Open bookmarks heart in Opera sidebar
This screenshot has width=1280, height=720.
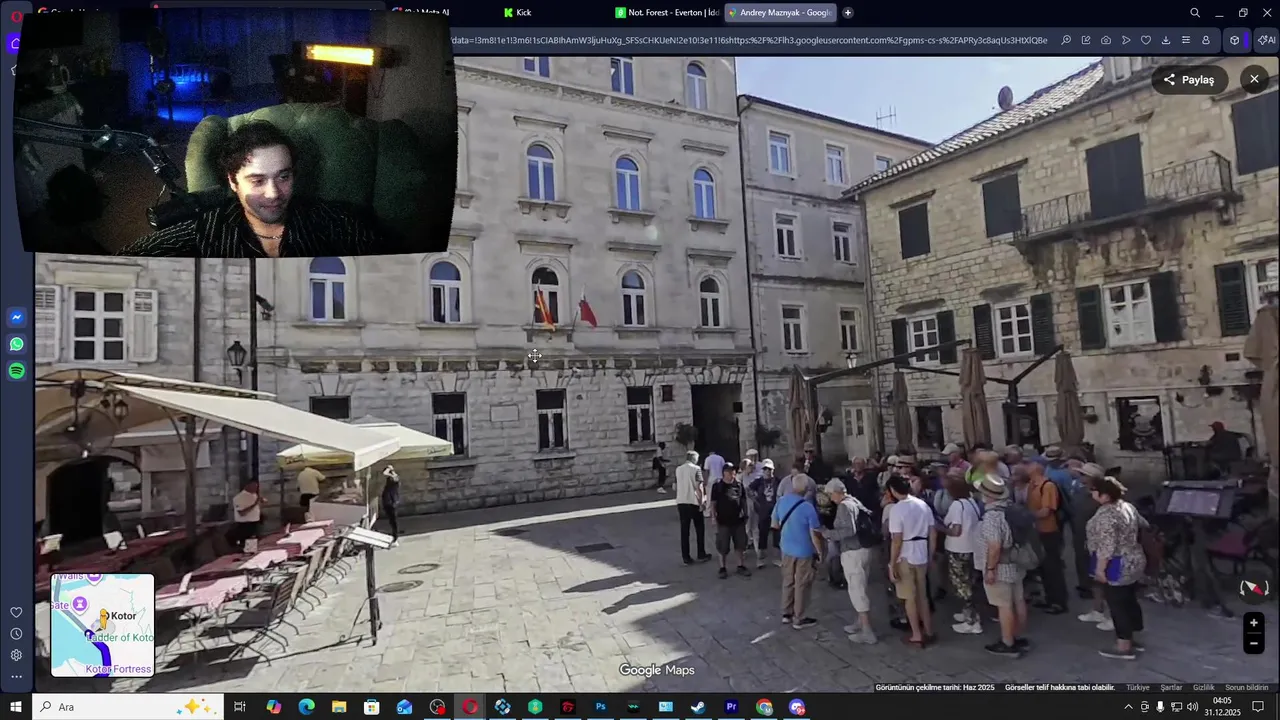click(x=16, y=612)
